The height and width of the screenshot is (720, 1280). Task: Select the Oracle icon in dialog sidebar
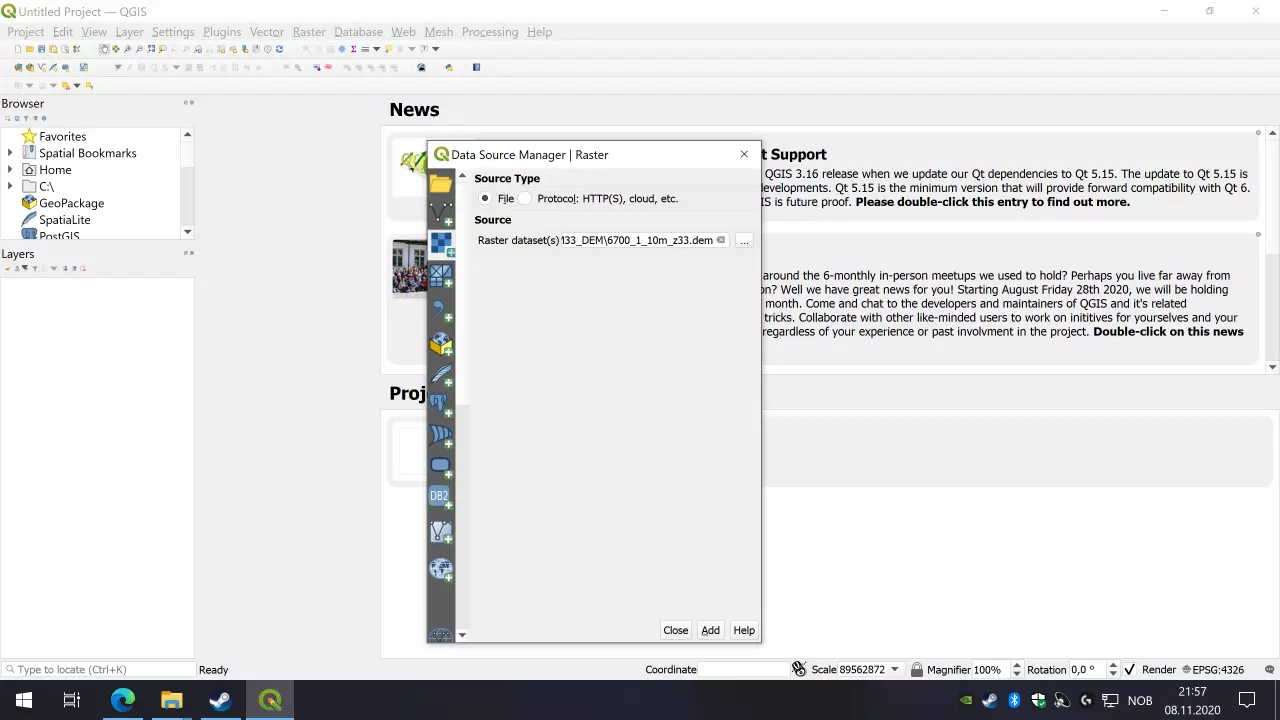(x=441, y=467)
